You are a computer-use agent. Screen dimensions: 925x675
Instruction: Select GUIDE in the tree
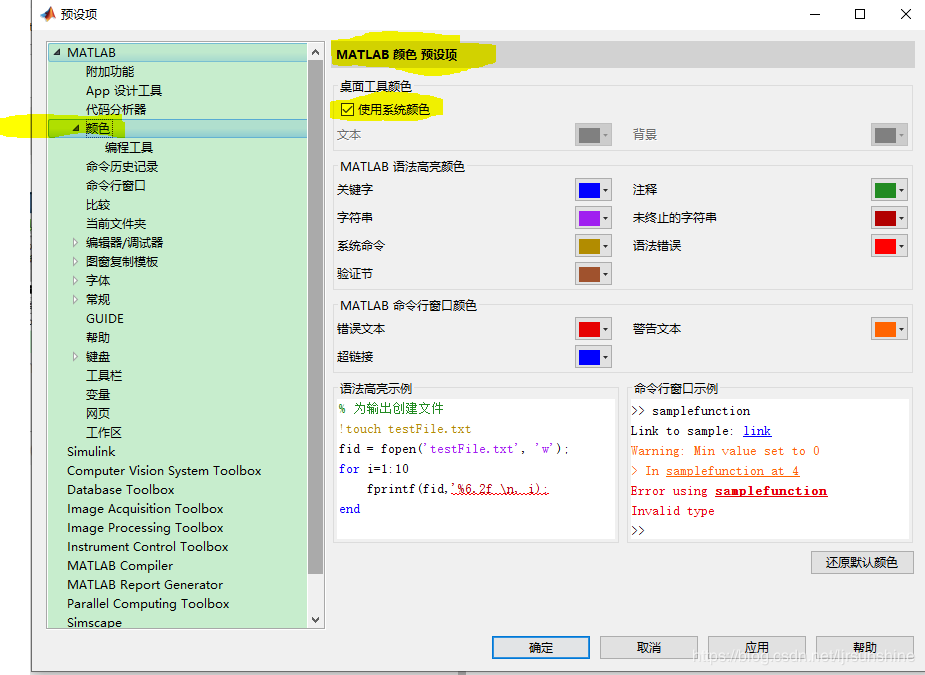(x=105, y=319)
